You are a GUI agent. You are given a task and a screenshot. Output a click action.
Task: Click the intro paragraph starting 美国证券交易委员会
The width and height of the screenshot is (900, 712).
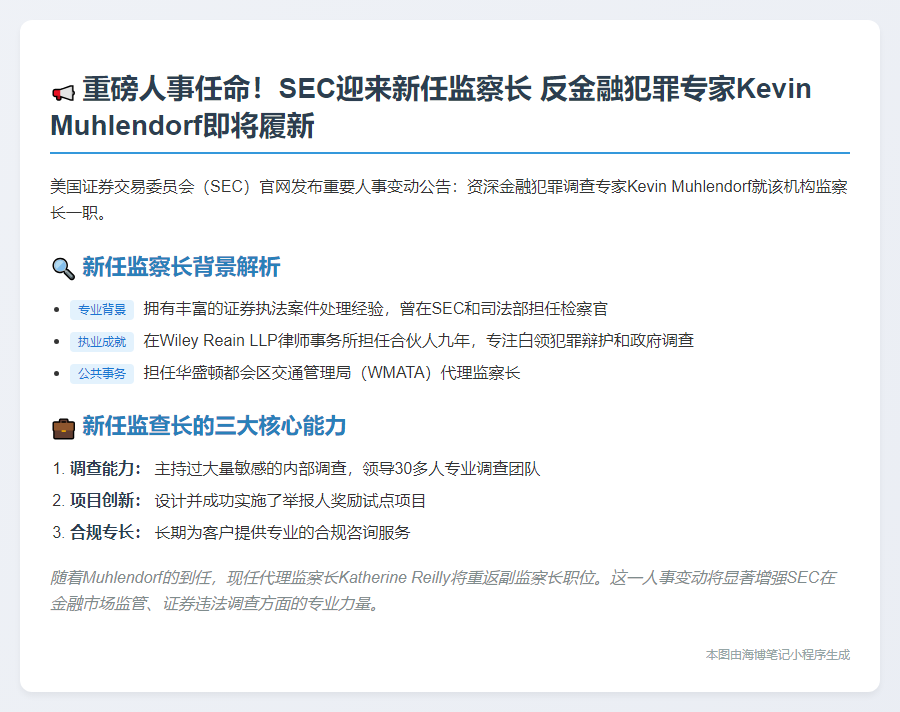coord(449,200)
